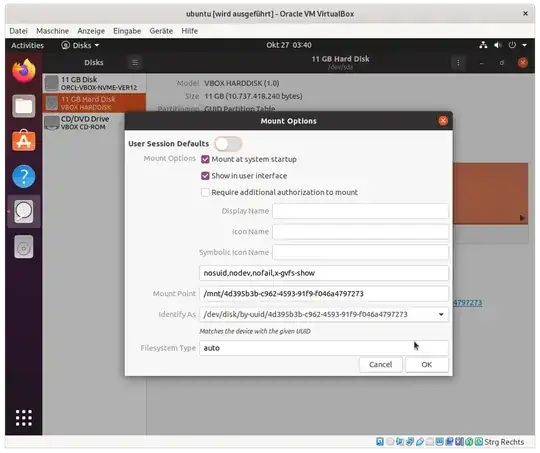Launch Ubuntu Software from the dock
This screenshot has width=540, height=453.
click(x=24, y=141)
